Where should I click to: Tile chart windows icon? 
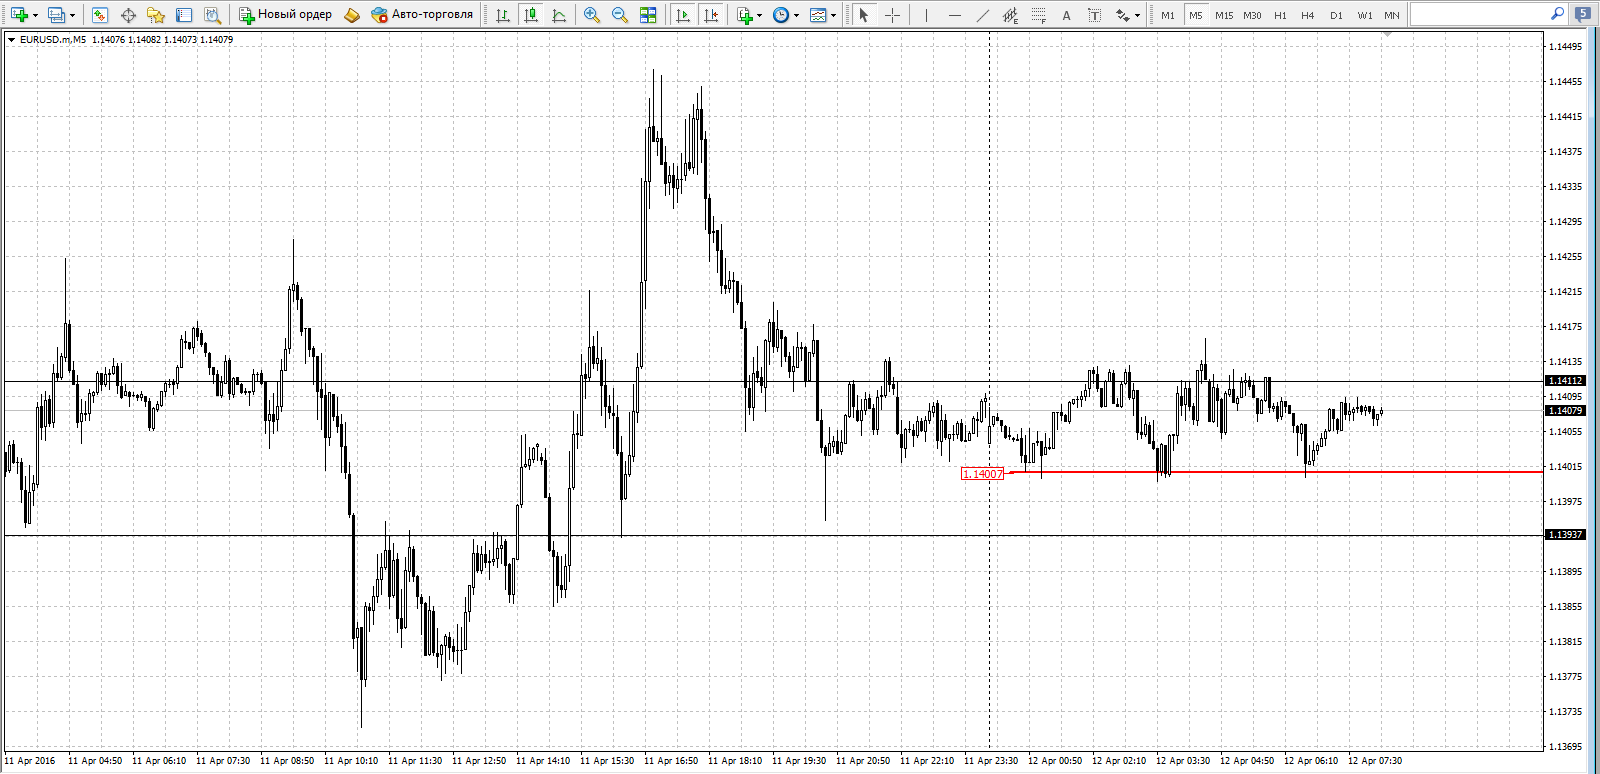(648, 15)
